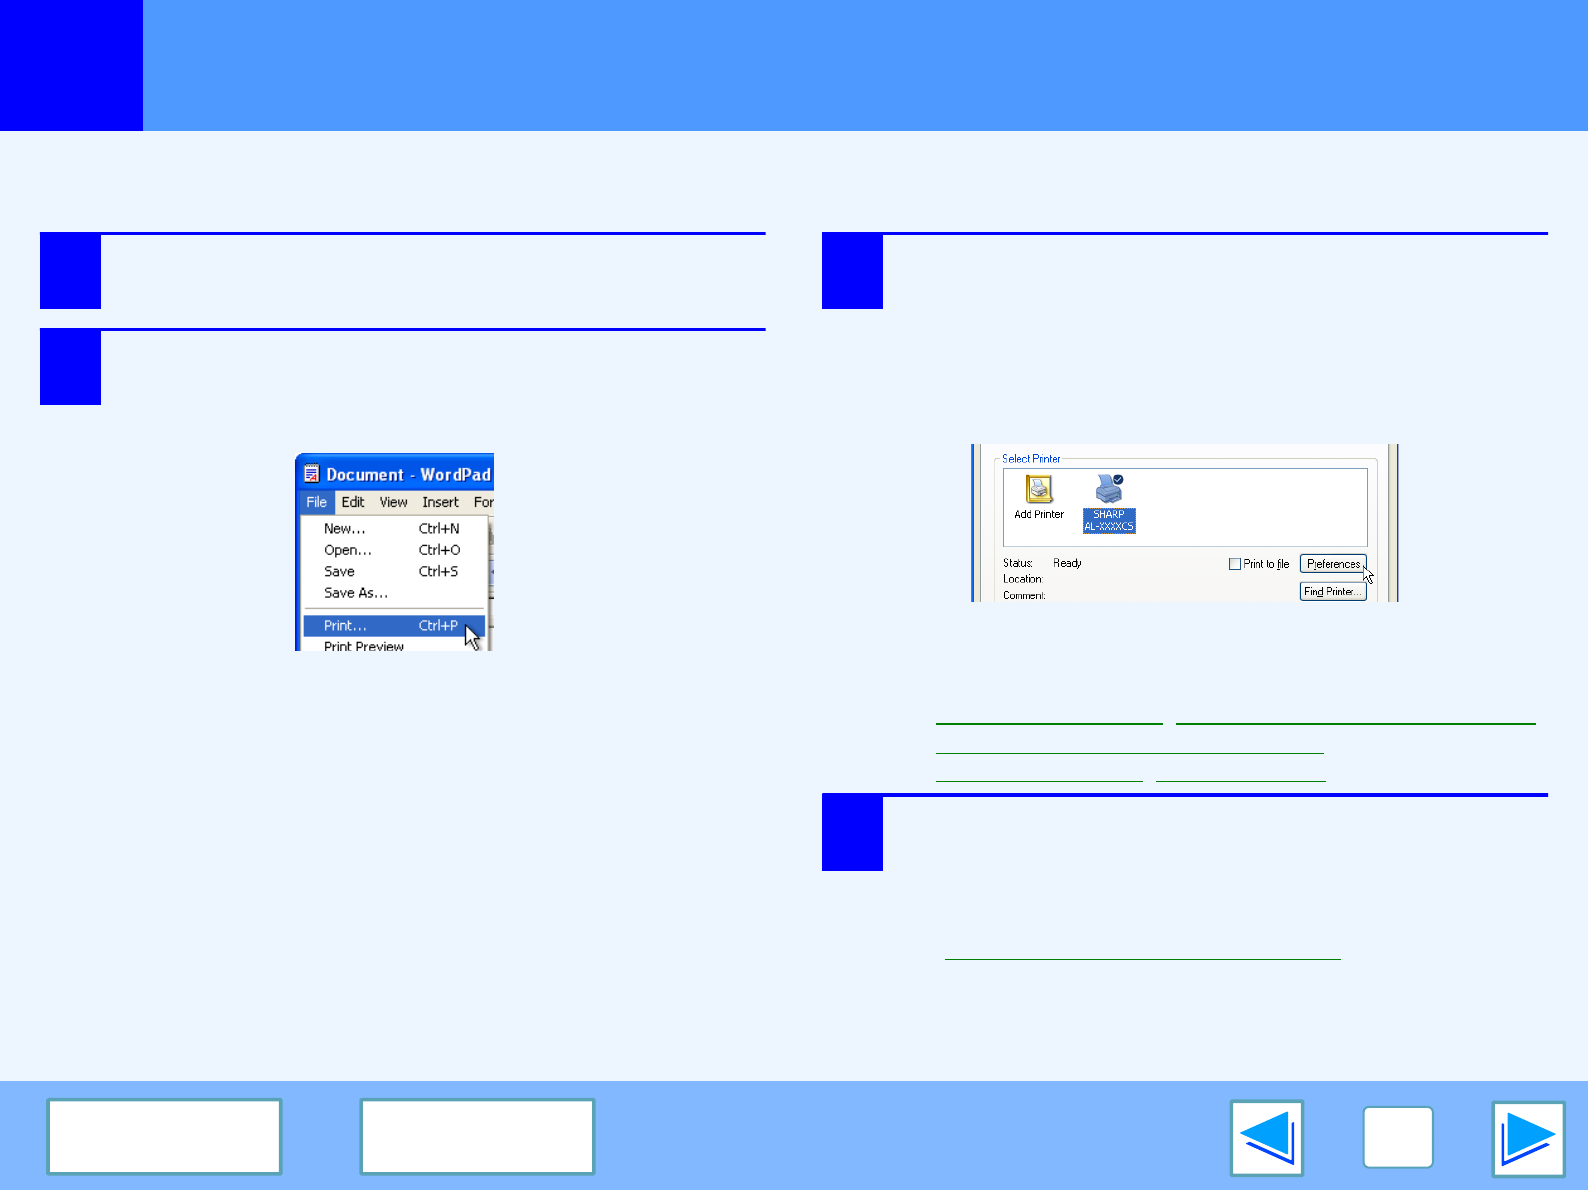The width and height of the screenshot is (1588, 1190).
Task: Choose Save As... menu entry
Action: (x=356, y=593)
